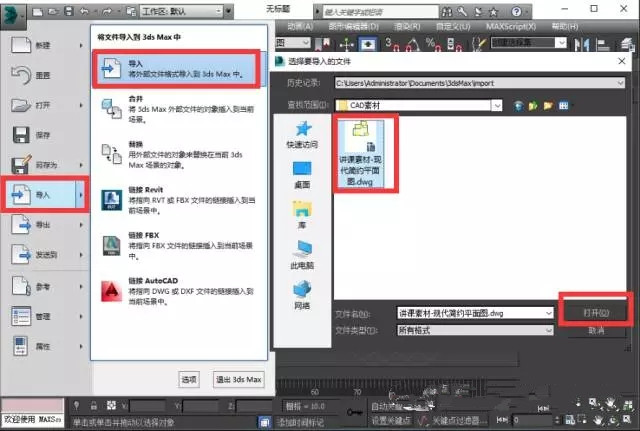The width and height of the screenshot is (640, 431).
Task: Click the Create New Folder icon in dialog
Action: tap(548, 106)
